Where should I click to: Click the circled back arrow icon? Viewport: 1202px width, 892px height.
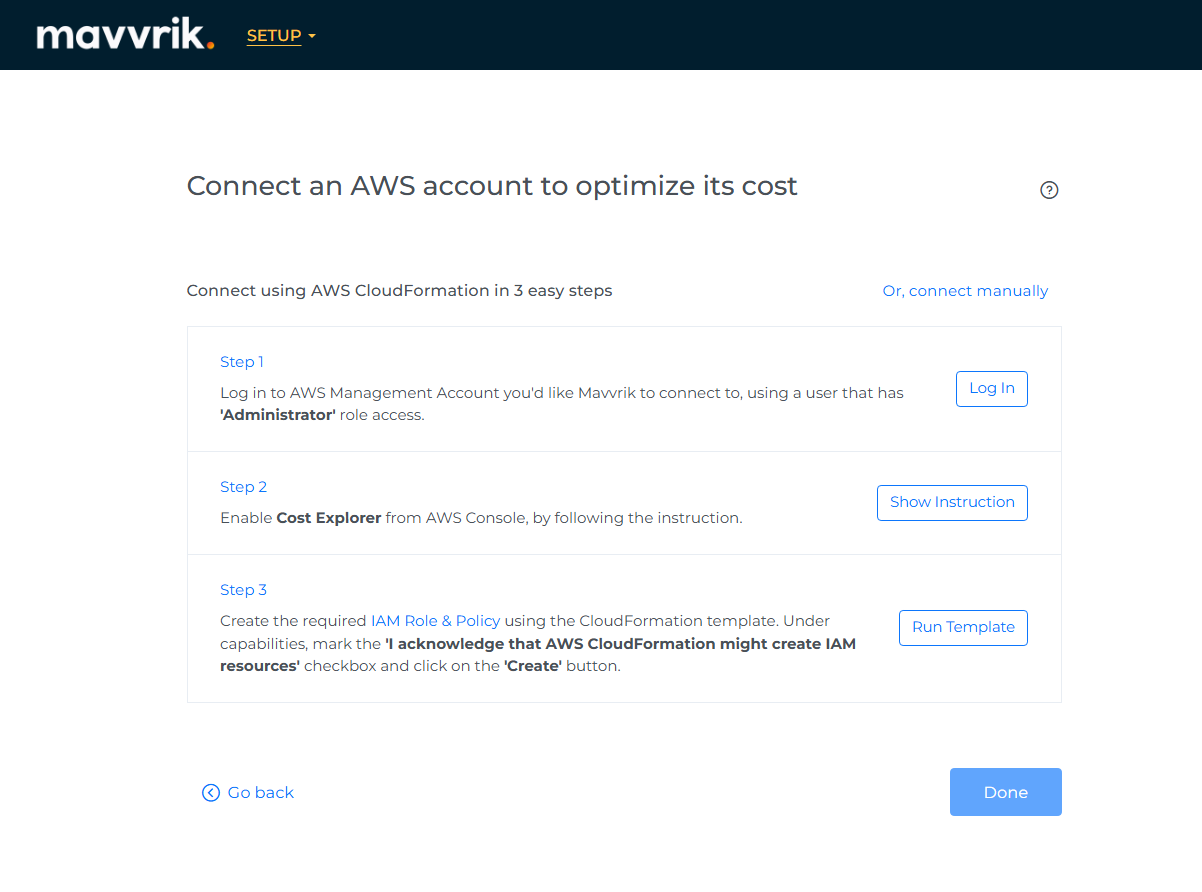(211, 793)
